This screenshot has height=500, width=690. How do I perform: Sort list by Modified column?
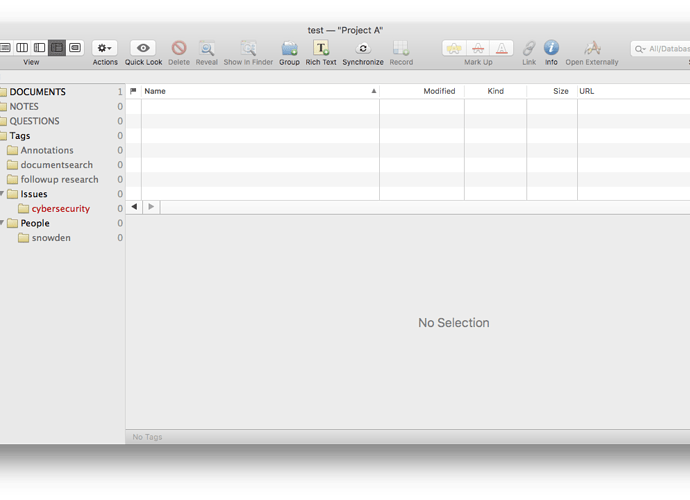pos(422,91)
